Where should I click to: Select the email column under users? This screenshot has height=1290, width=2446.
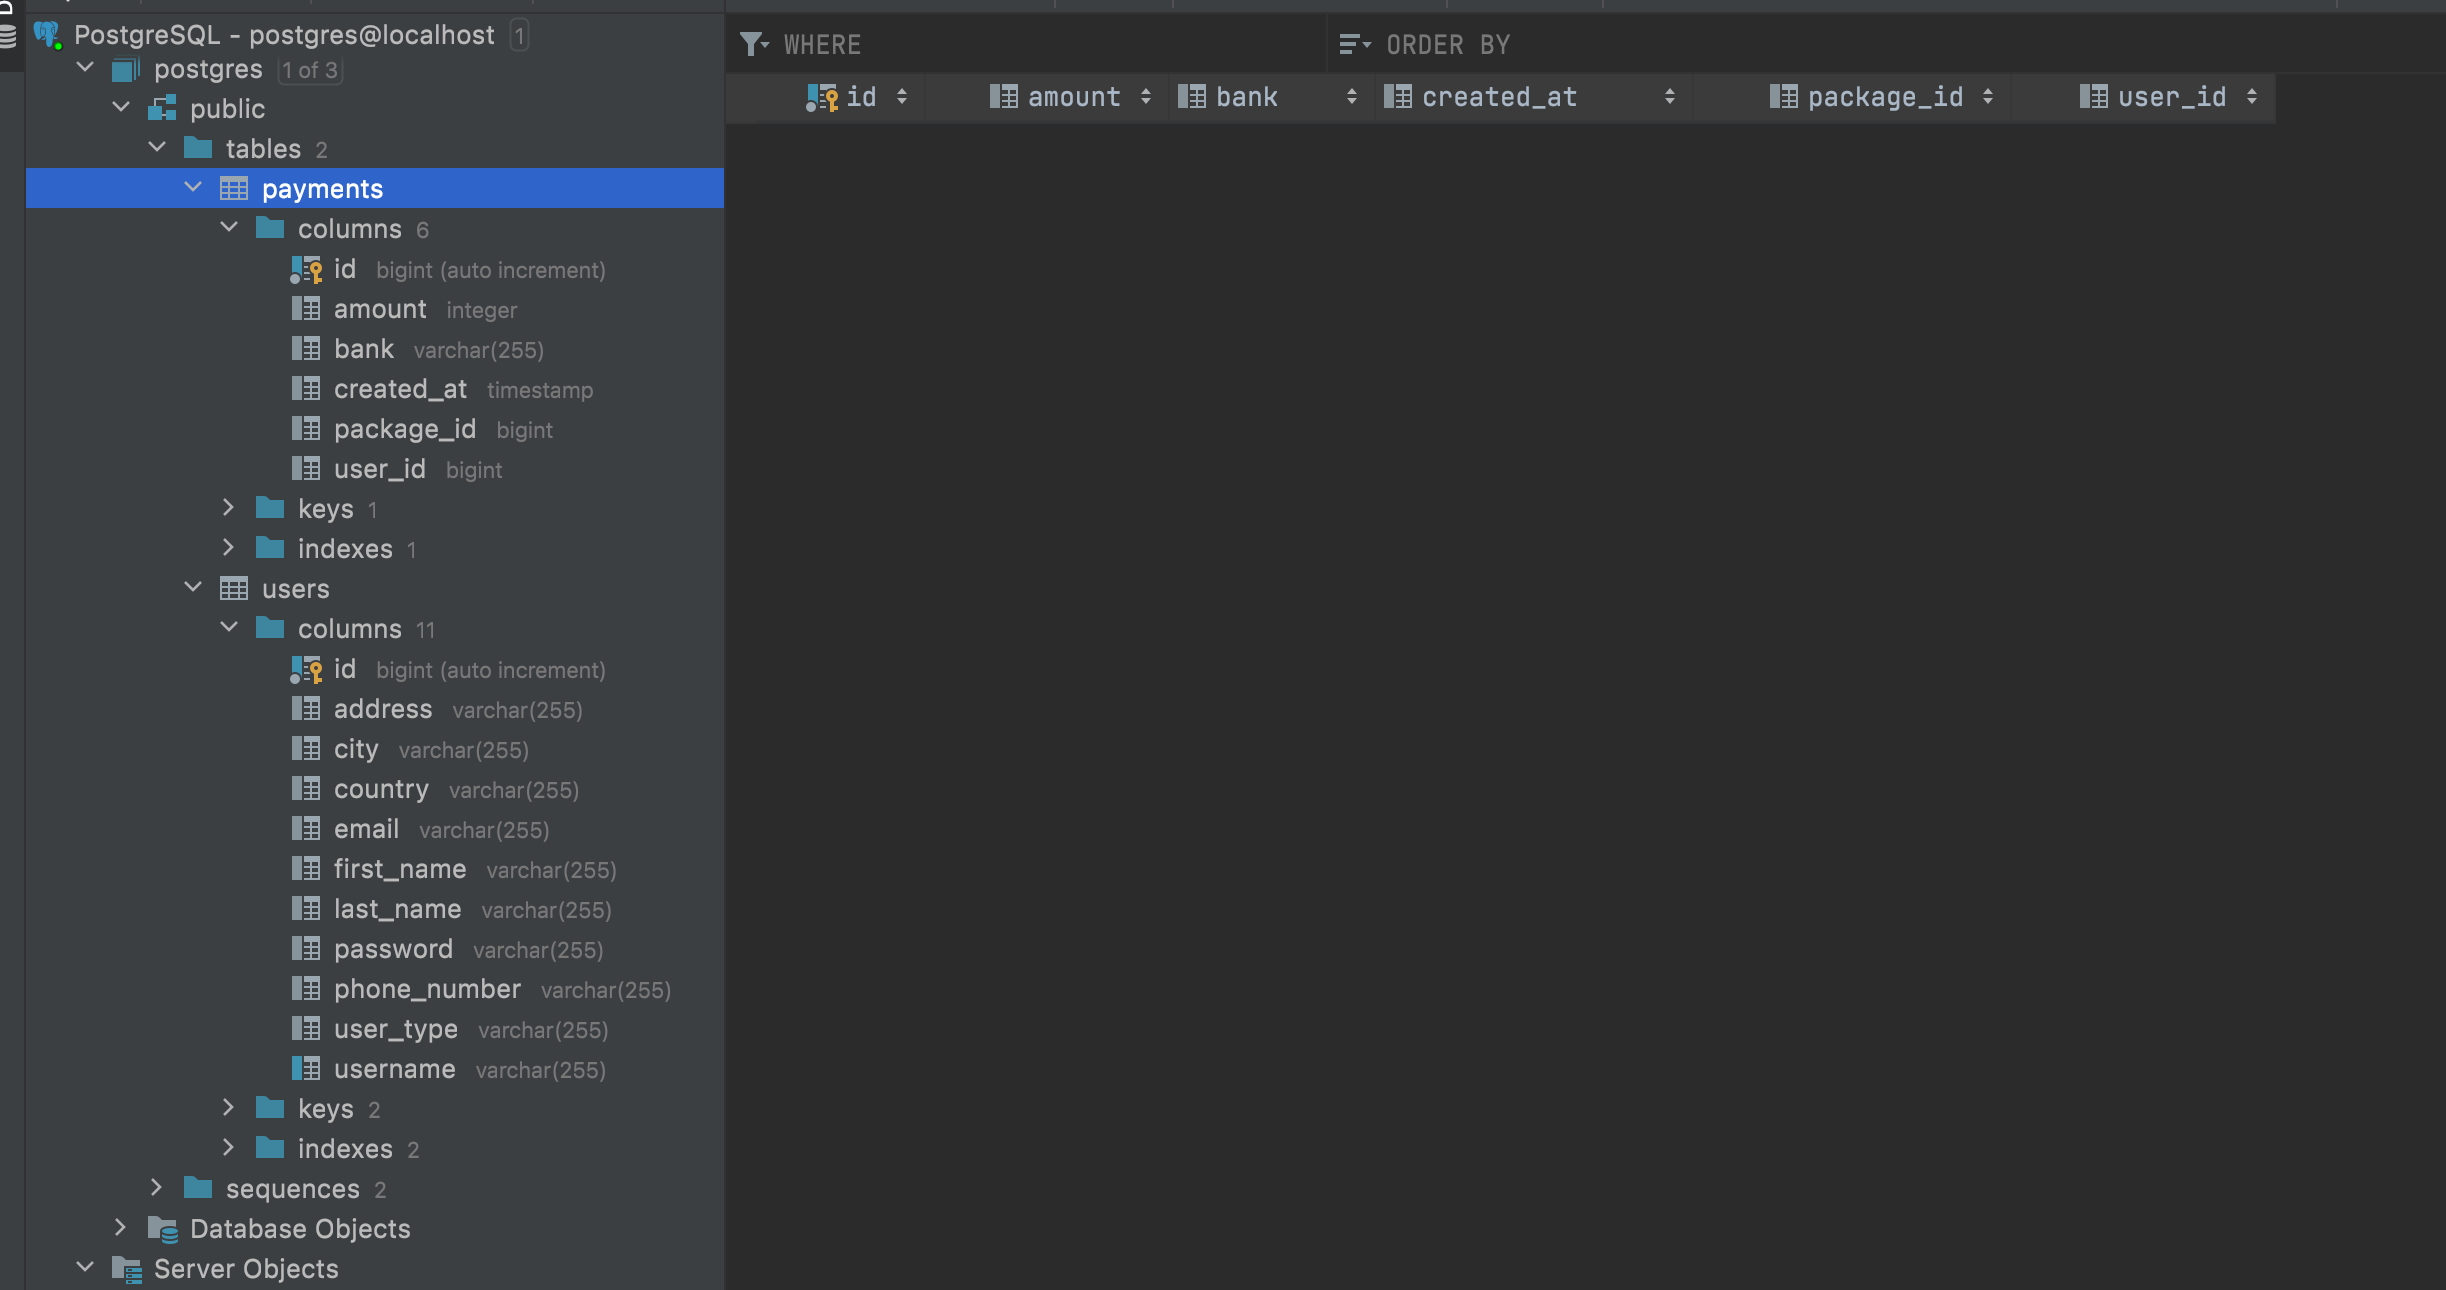[x=366, y=829]
